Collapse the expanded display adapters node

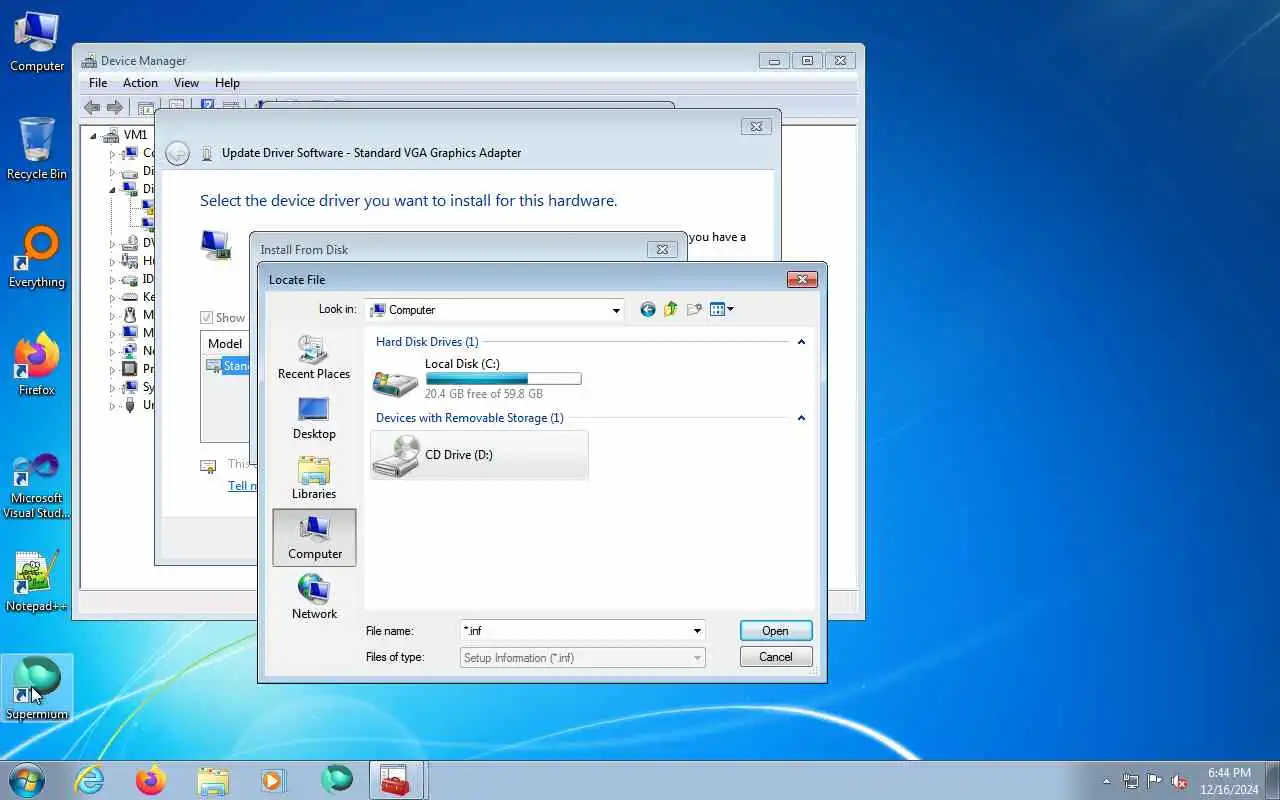click(112, 189)
